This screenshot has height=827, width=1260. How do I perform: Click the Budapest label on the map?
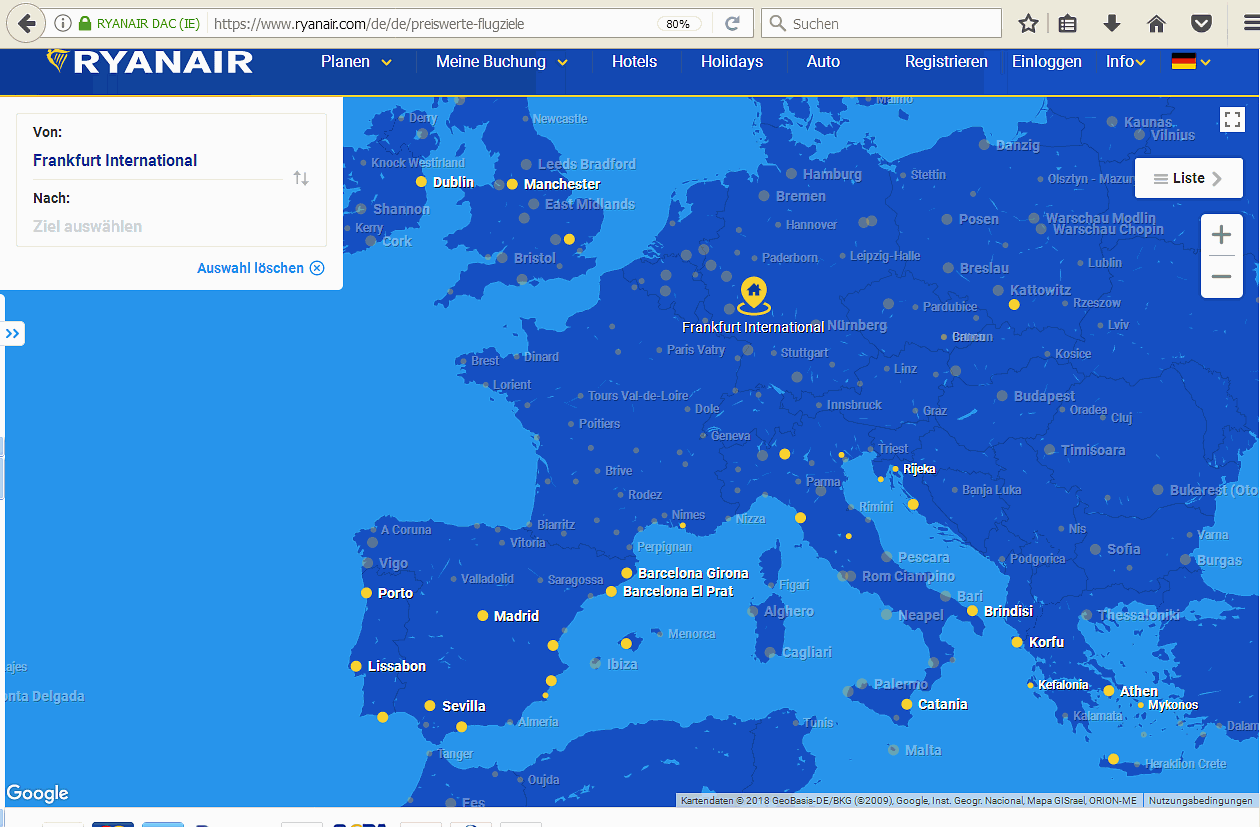point(1044,396)
